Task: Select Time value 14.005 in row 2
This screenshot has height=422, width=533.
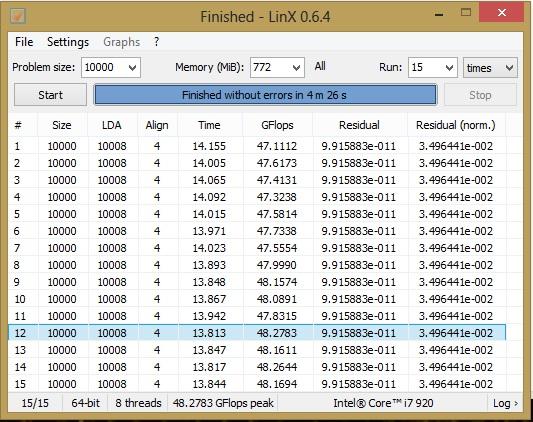Action: click(x=209, y=163)
